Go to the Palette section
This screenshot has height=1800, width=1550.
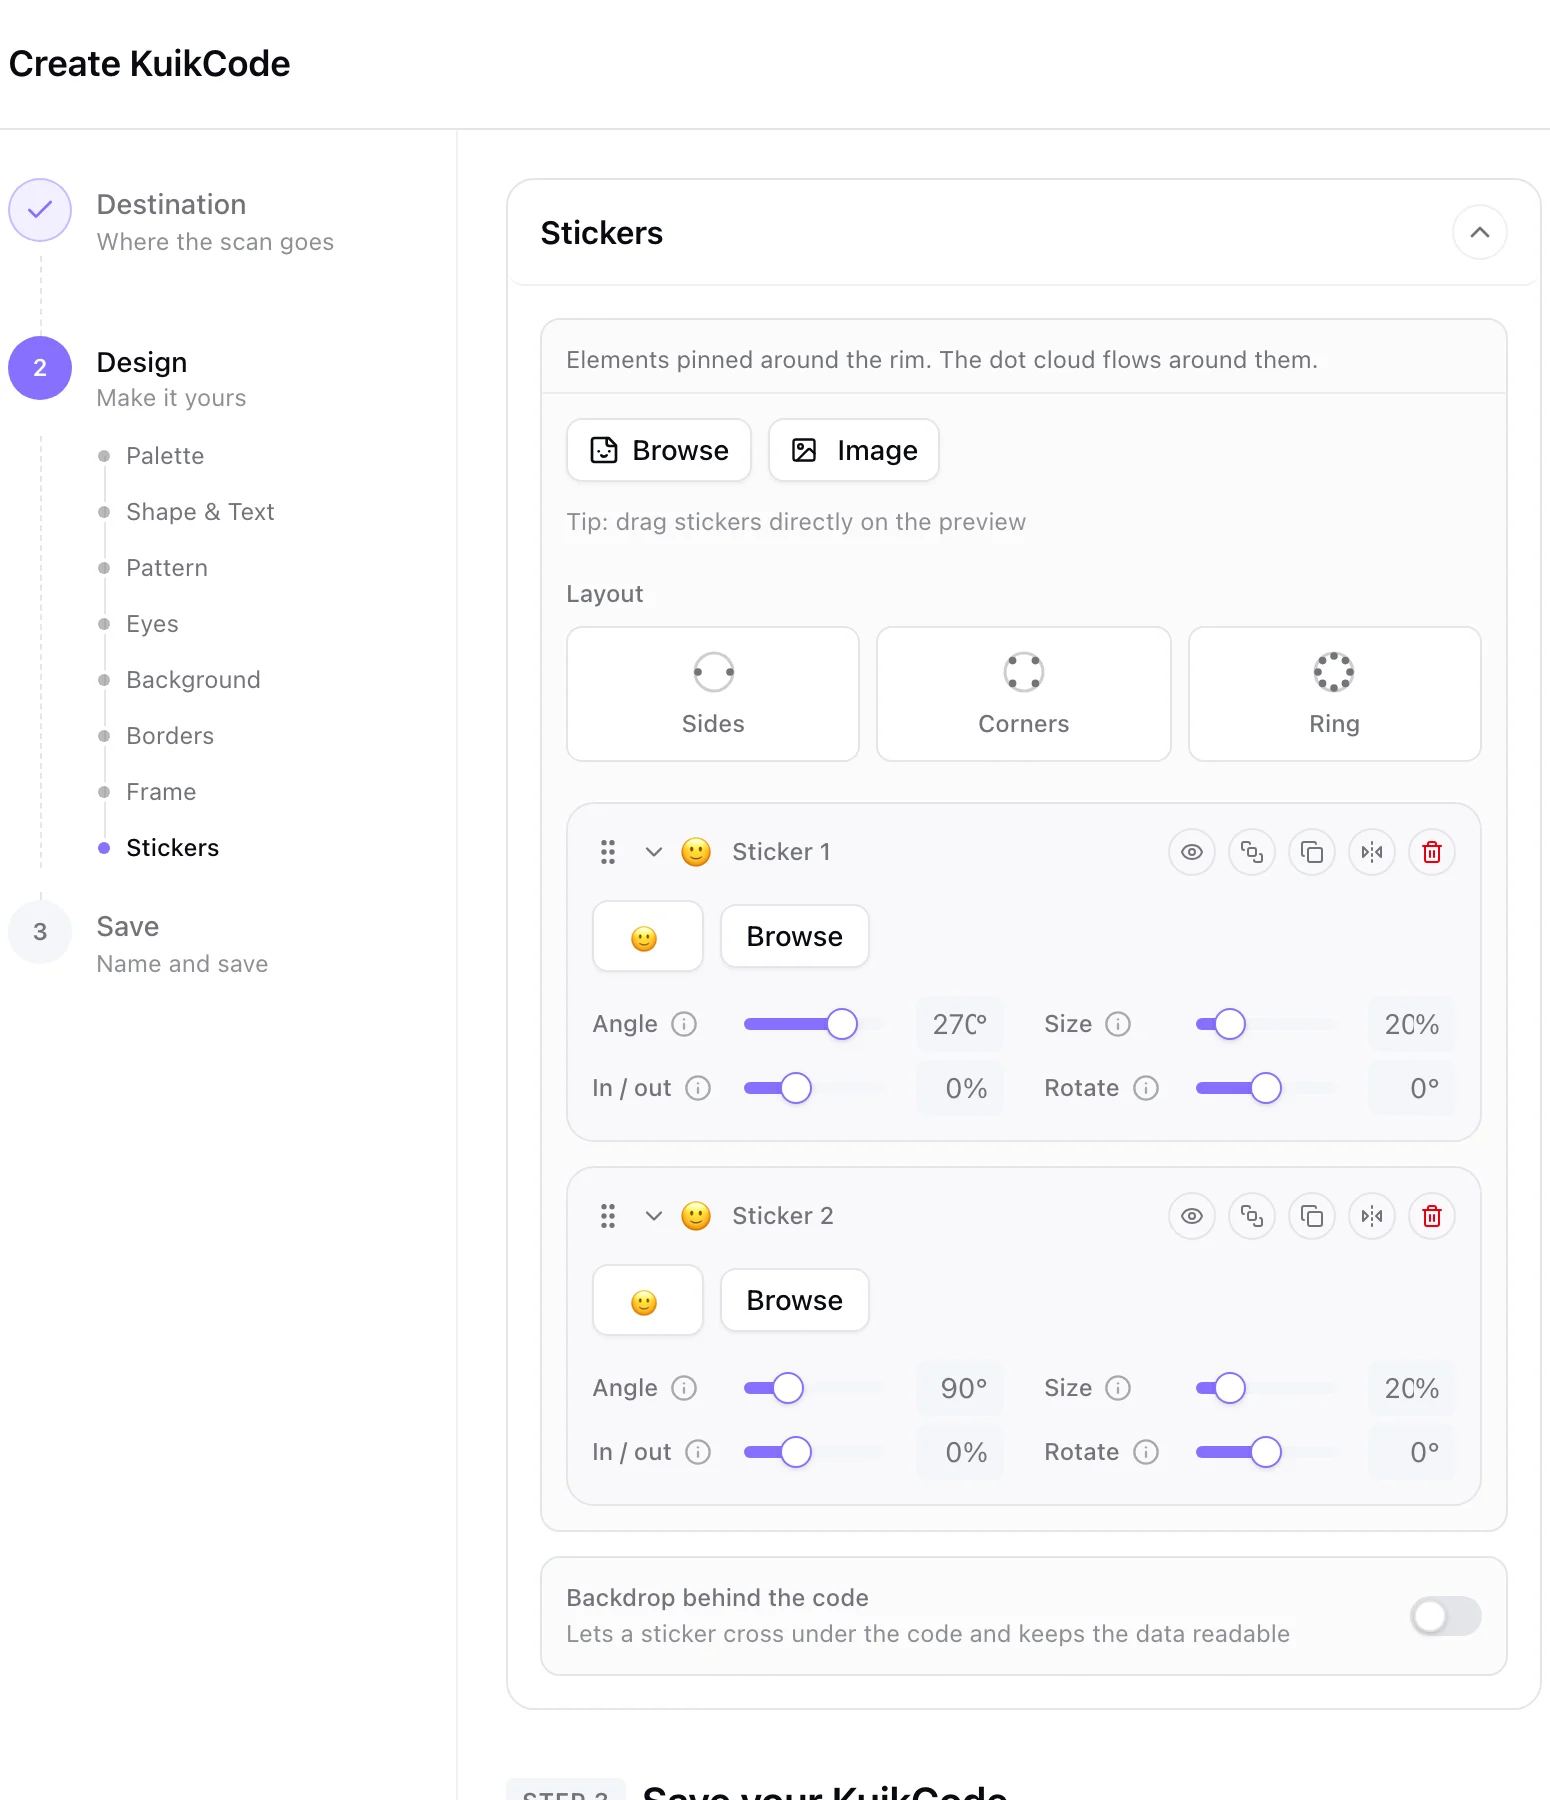tap(165, 456)
